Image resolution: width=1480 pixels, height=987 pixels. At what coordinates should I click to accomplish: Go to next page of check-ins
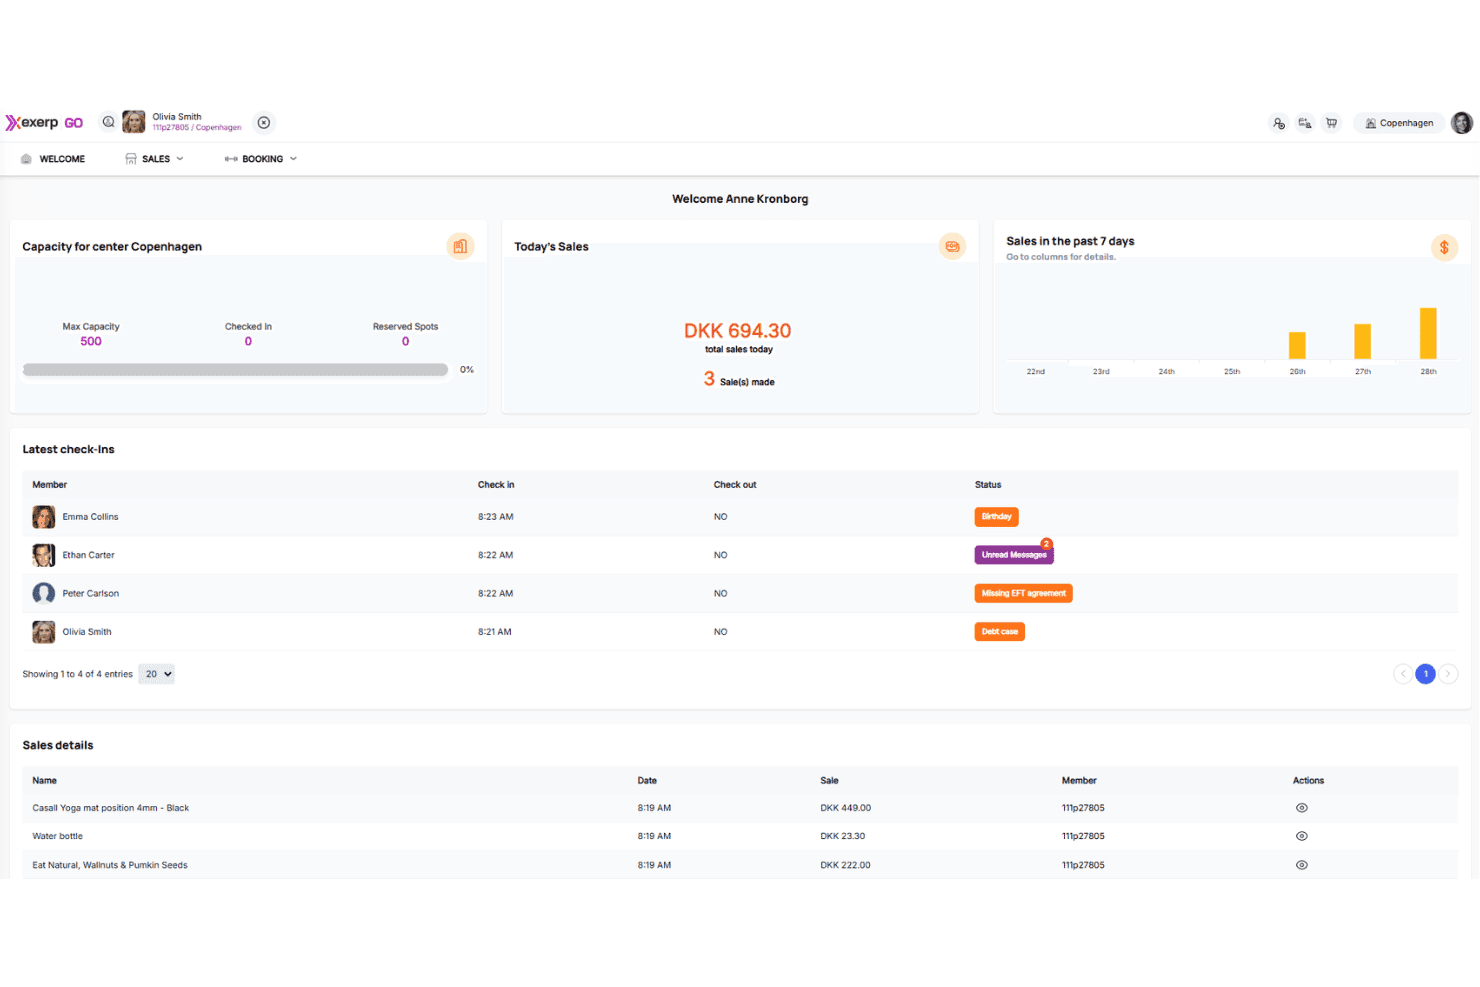1448,674
